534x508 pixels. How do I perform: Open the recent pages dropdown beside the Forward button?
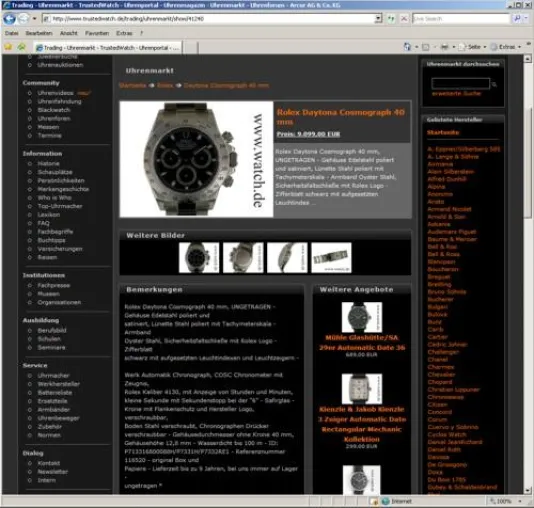(34, 18)
